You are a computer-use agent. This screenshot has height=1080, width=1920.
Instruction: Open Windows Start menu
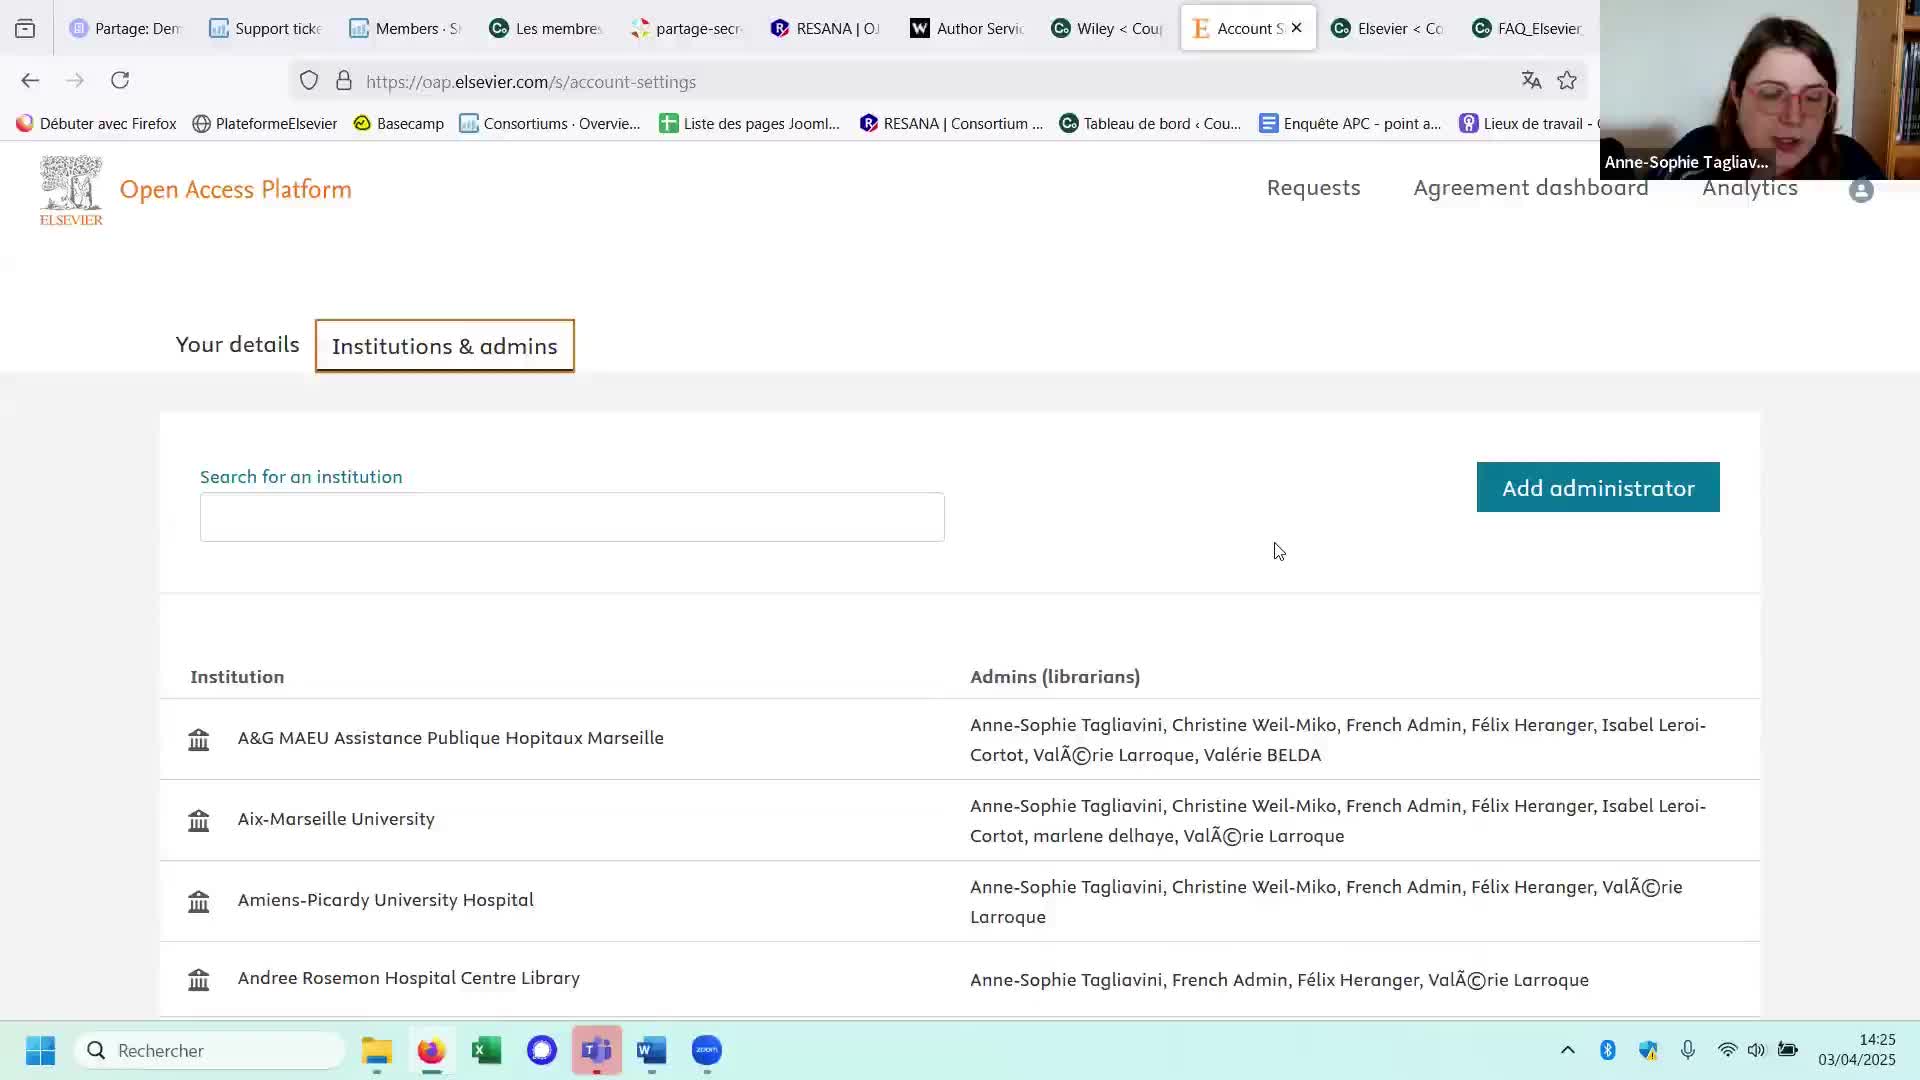(41, 1050)
